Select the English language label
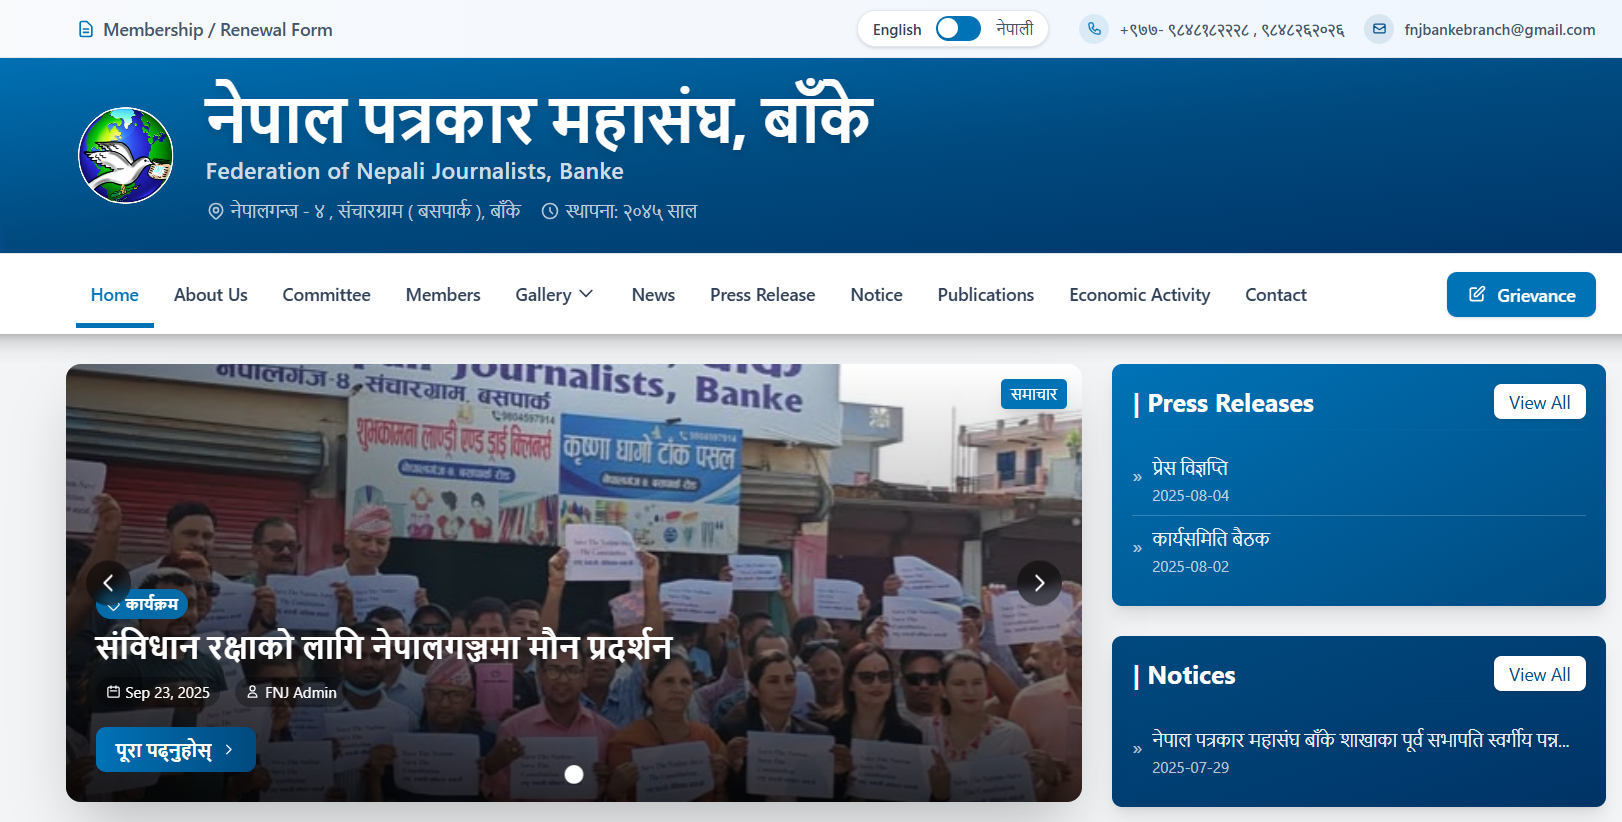Viewport: 1622px width, 822px height. tap(897, 30)
